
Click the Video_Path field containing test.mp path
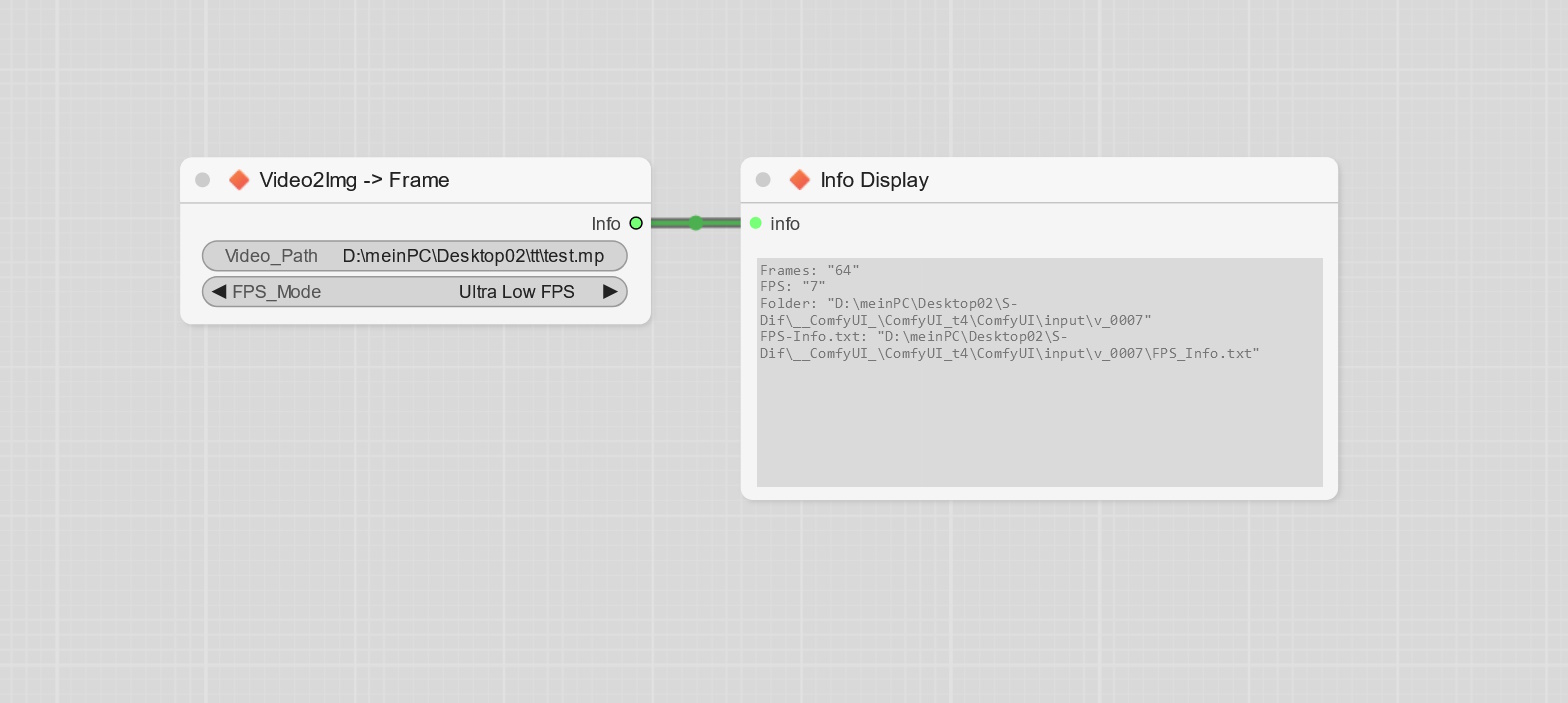click(x=473, y=256)
